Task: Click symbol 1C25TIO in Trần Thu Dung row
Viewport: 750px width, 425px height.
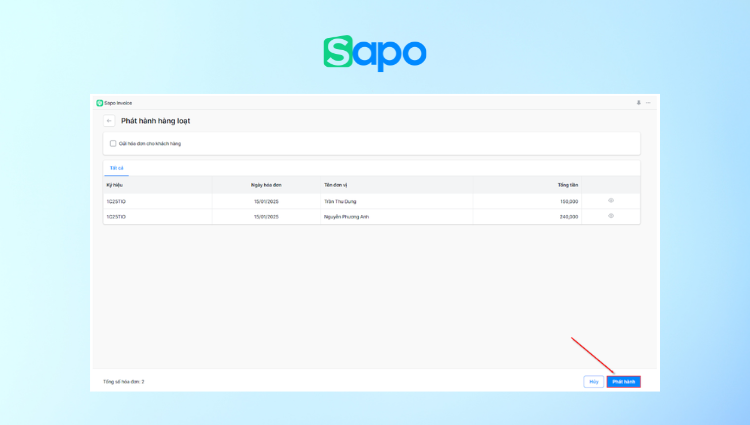Action: [116, 202]
